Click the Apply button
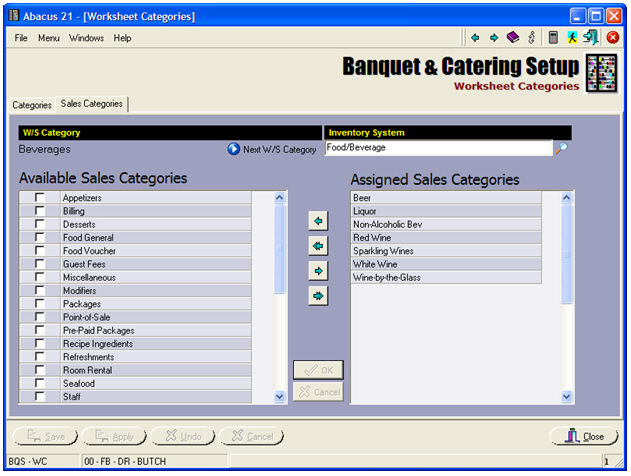 [x=114, y=436]
